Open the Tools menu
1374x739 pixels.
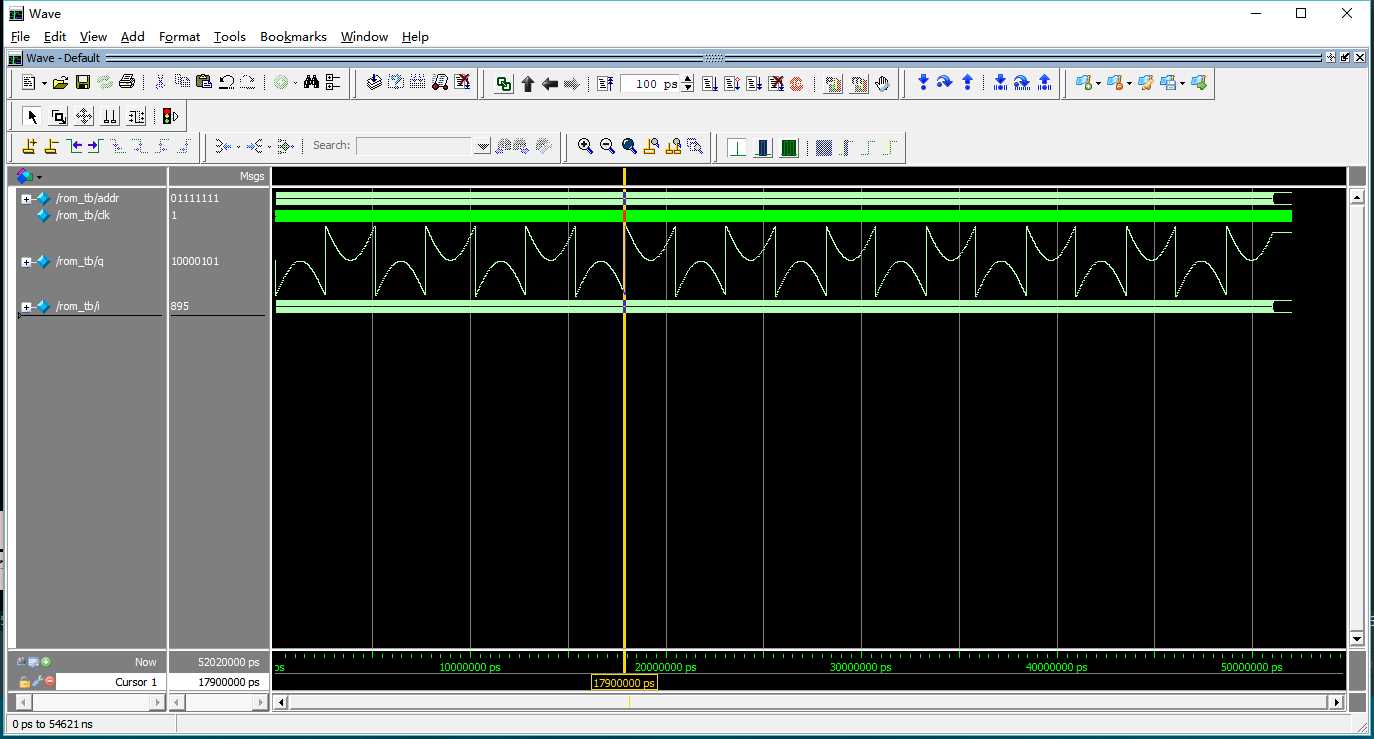[229, 36]
